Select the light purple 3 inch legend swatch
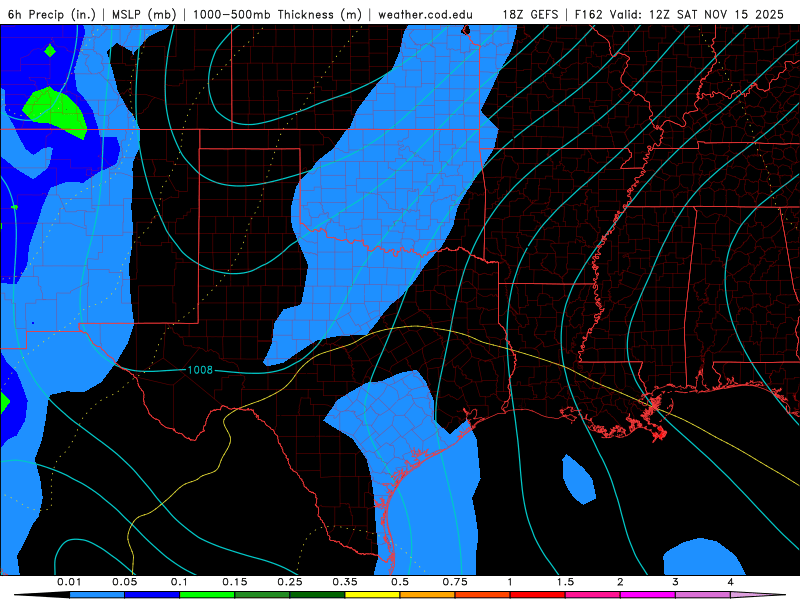This screenshot has width=800, height=600. pos(703,595)
